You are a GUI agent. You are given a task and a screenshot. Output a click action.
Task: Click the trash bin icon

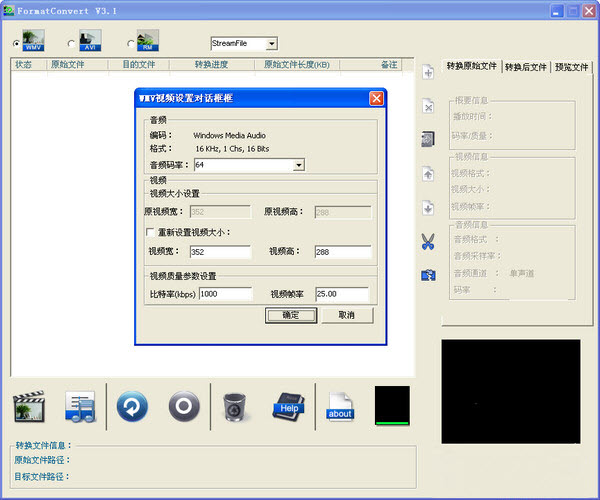pyautogui.click(x=235, y=407)
